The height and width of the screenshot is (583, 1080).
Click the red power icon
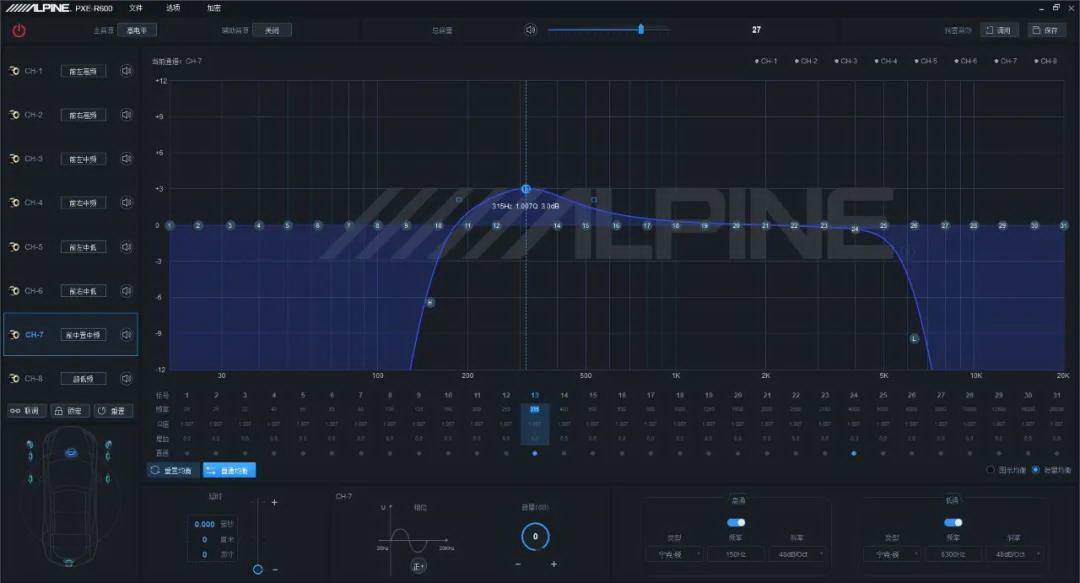19,30
